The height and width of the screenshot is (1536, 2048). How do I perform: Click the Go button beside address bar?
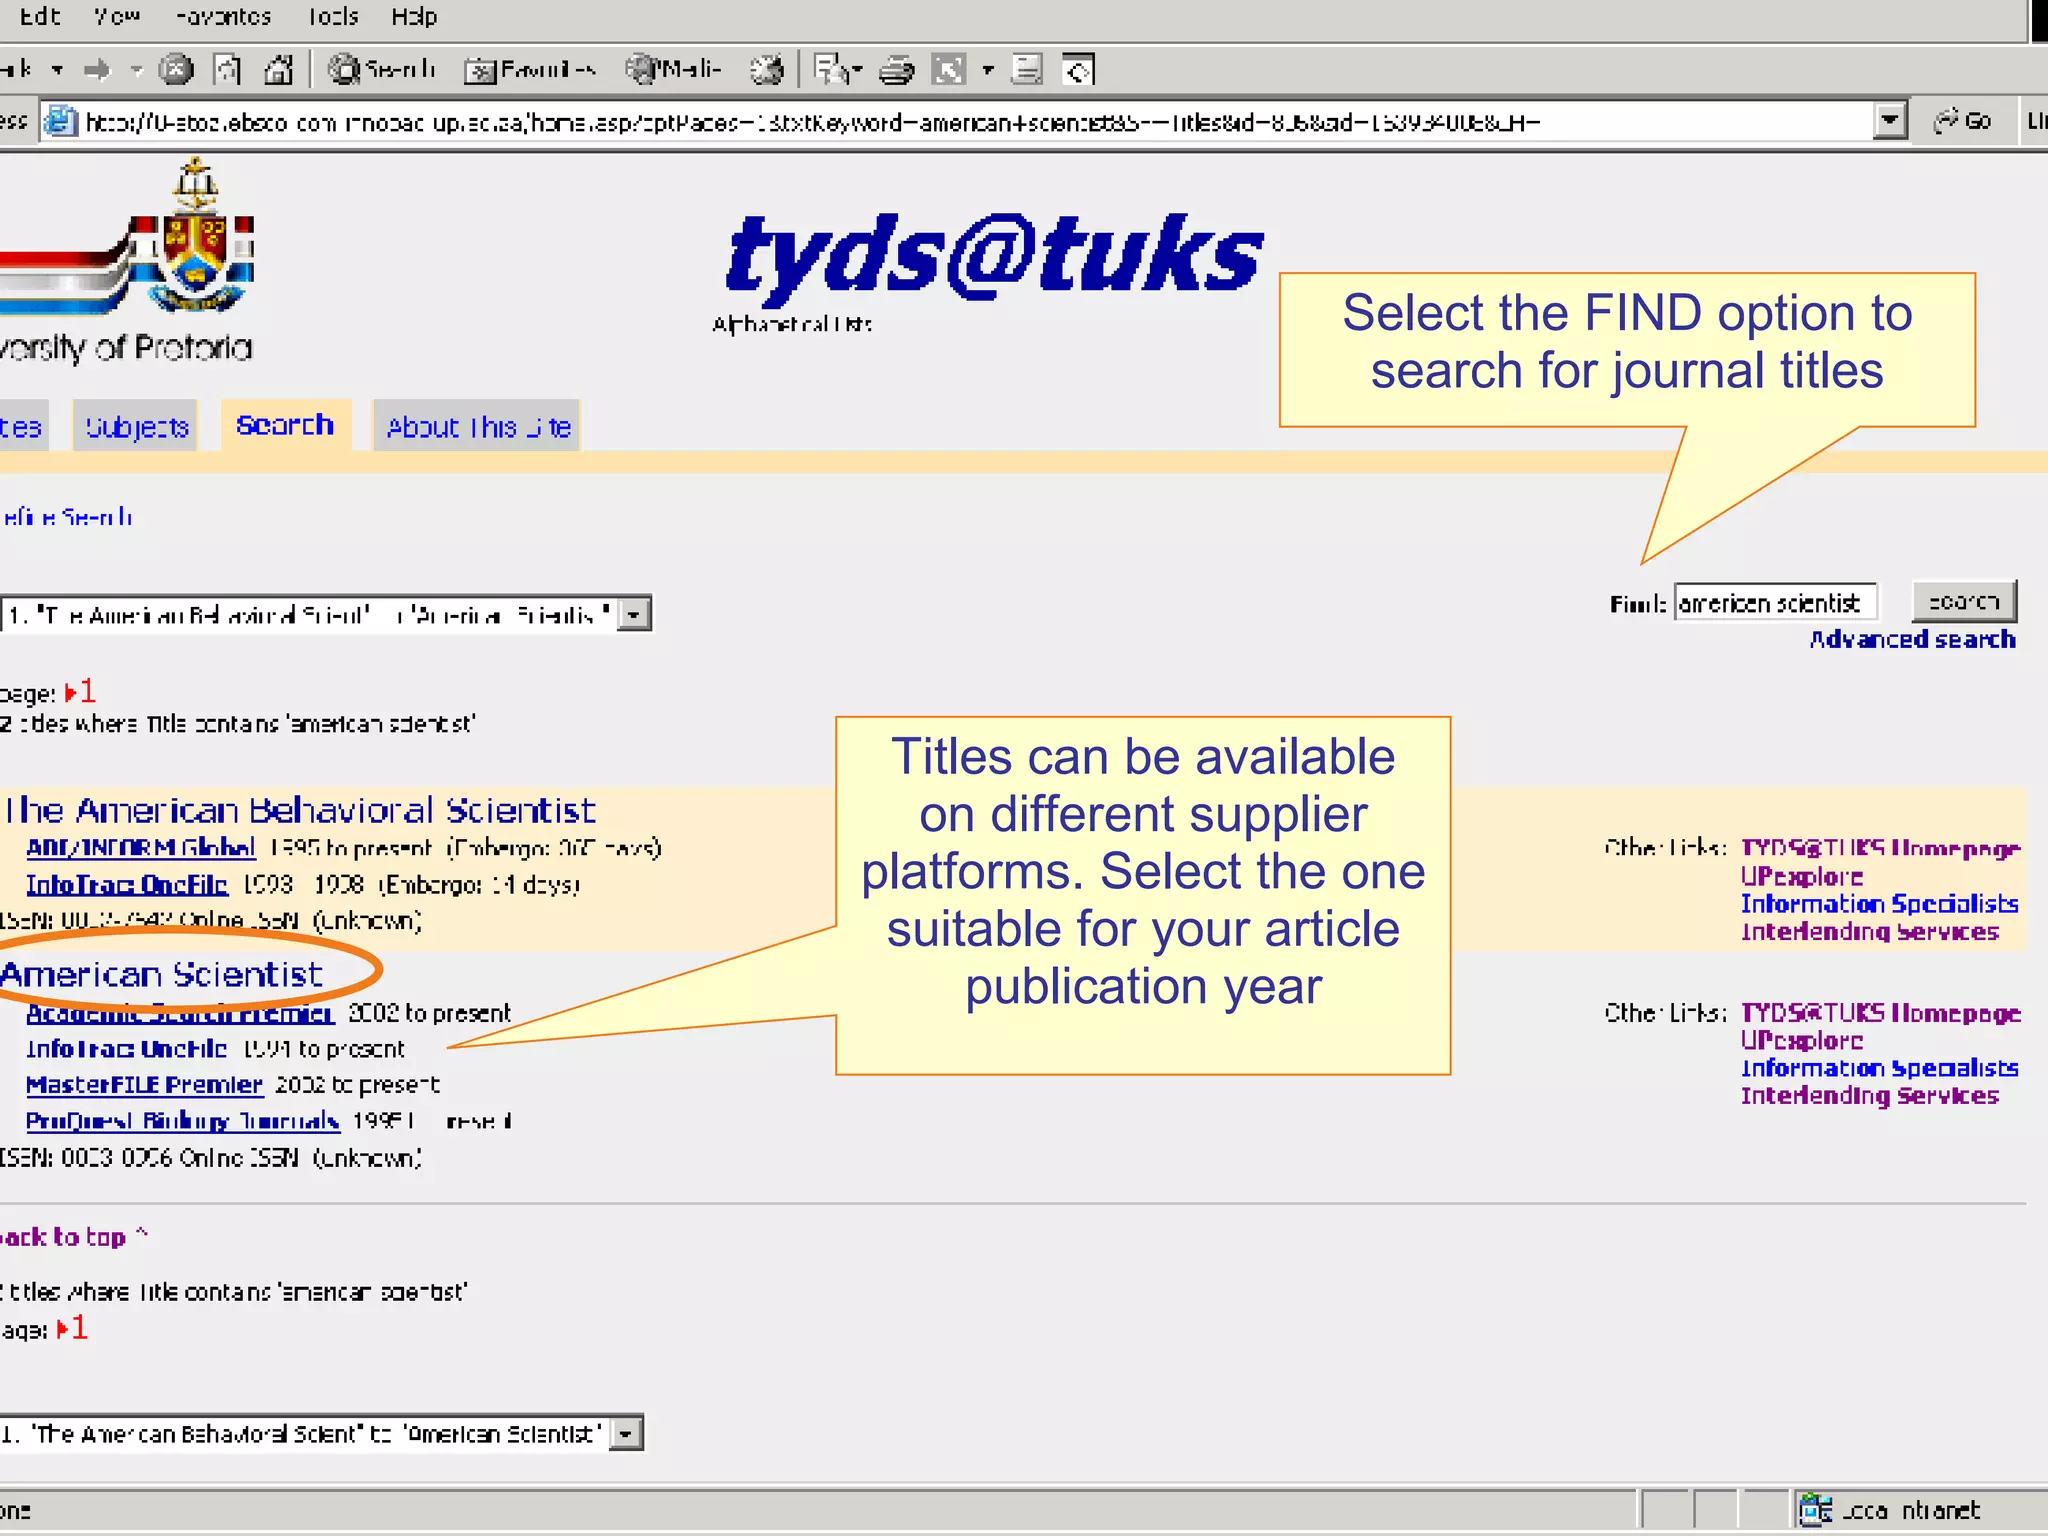[x=1964, y=121]
